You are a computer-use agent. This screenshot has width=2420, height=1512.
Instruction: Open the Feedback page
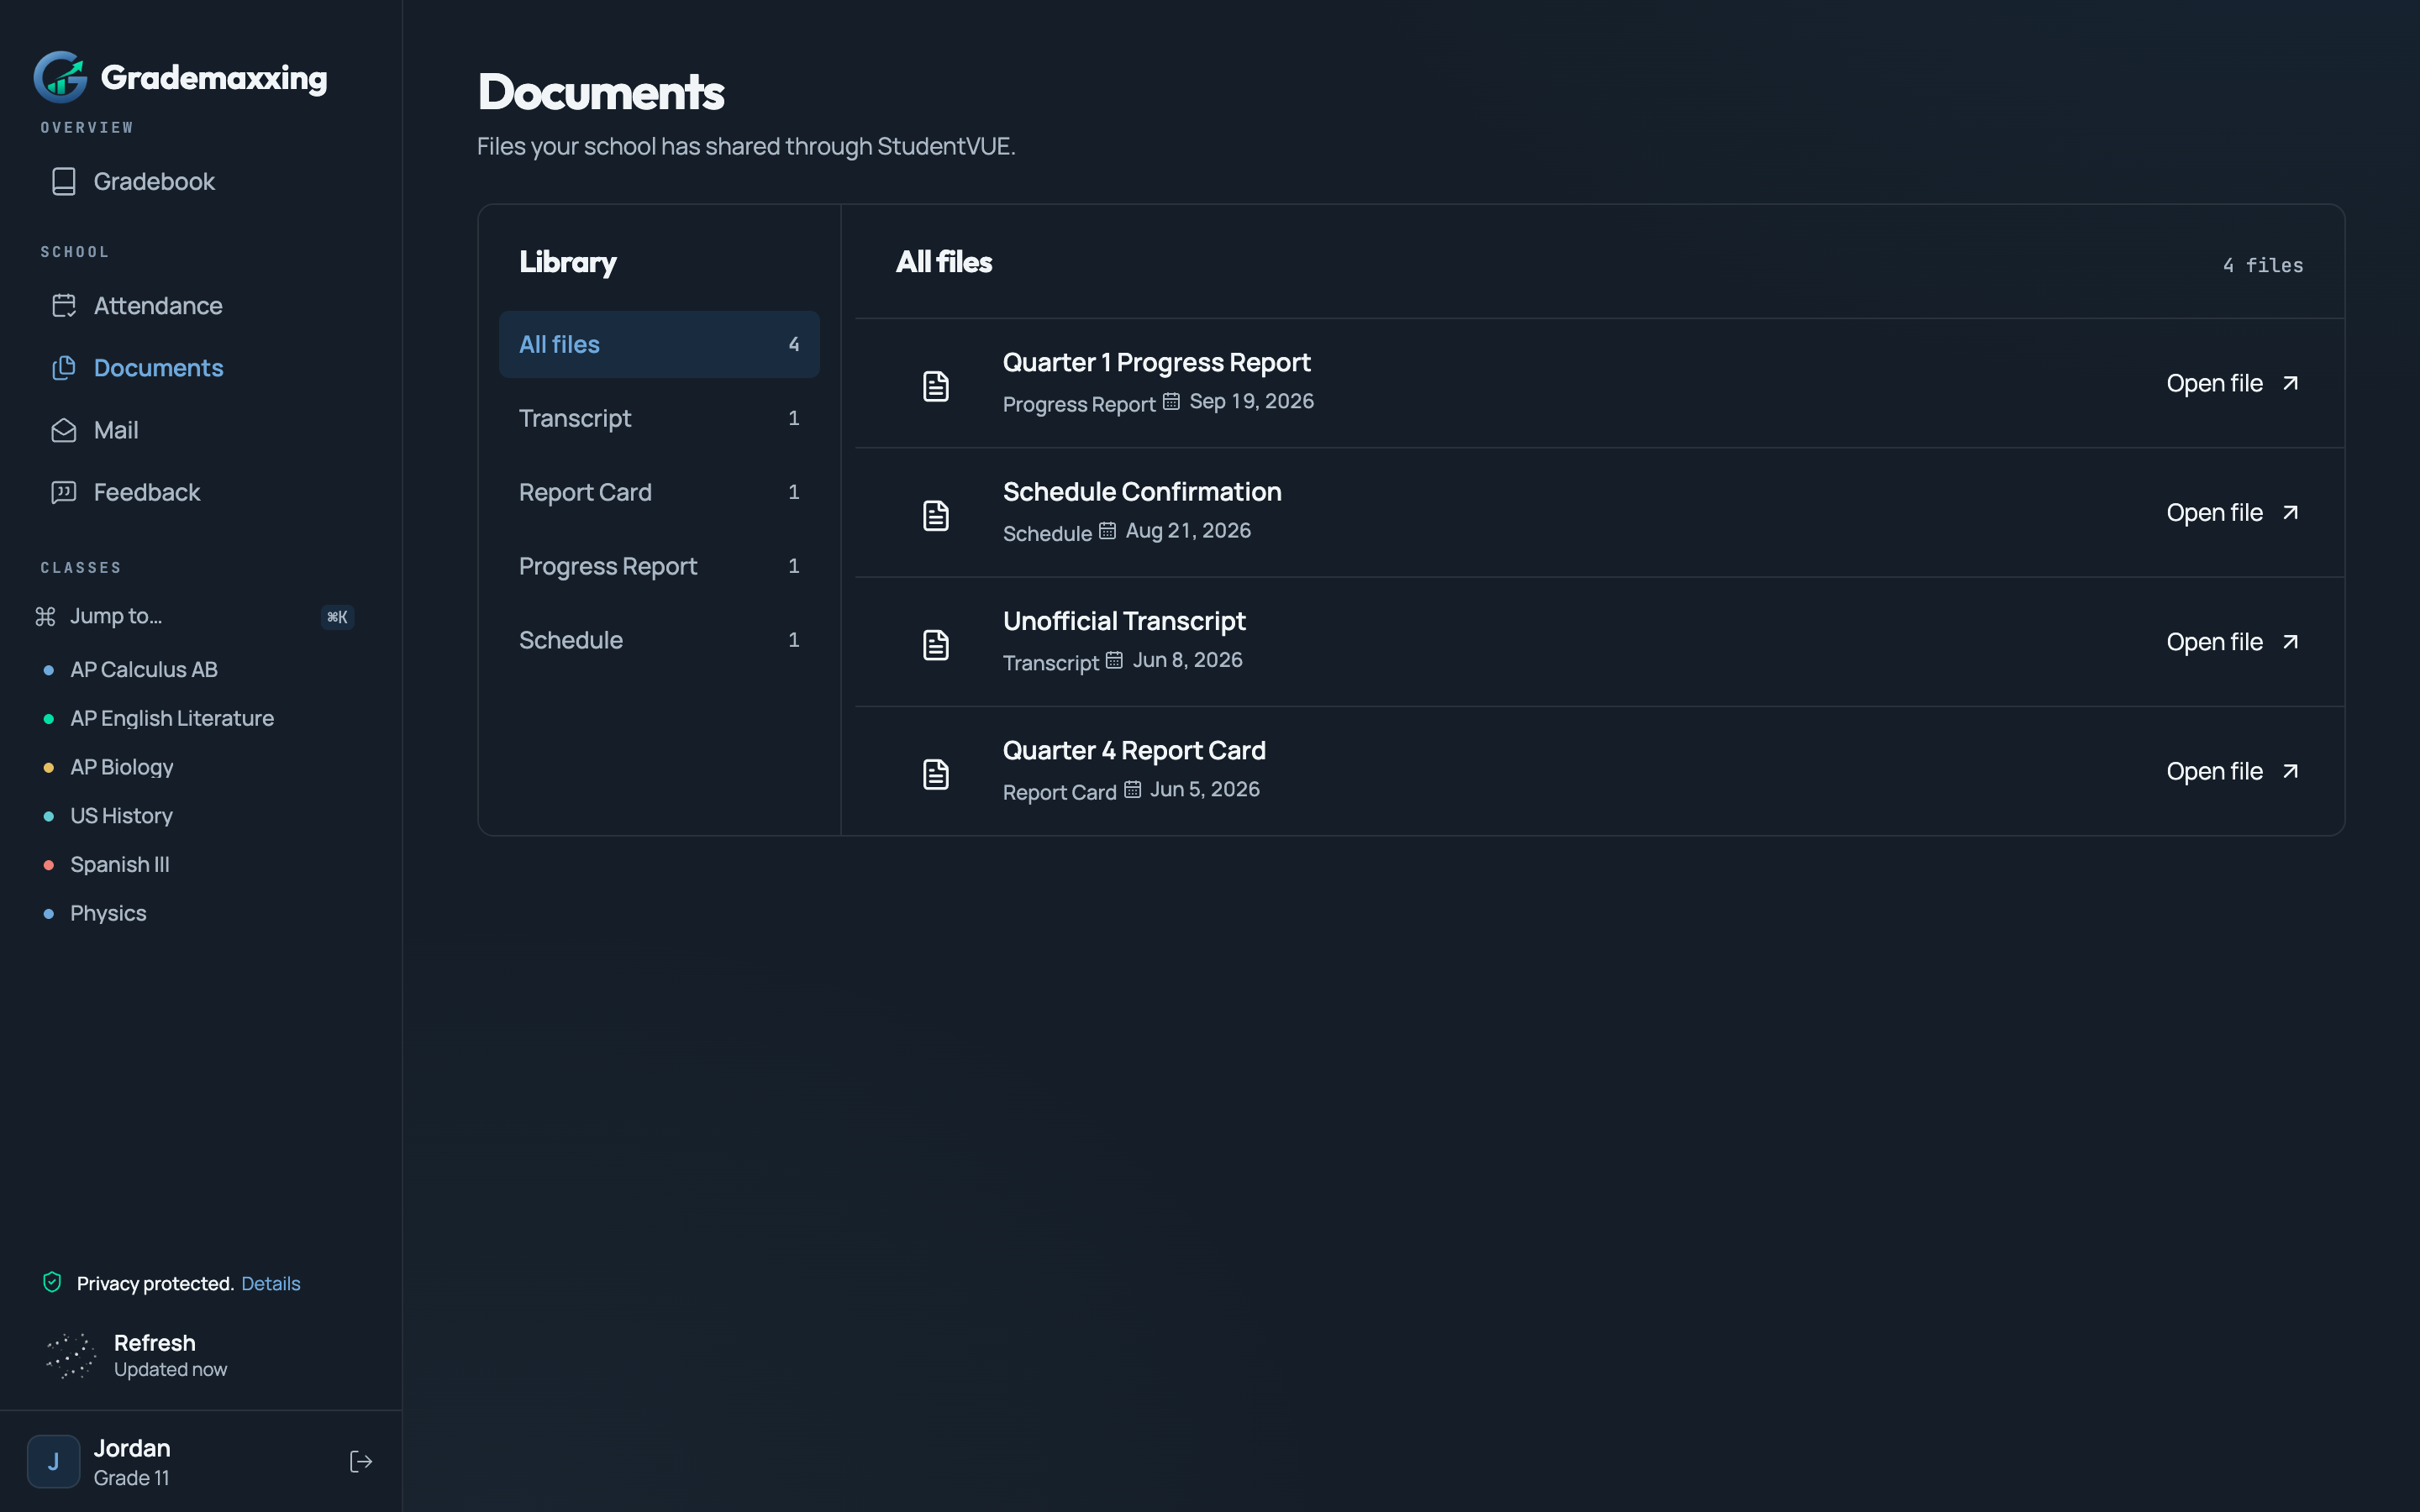[200, 492]
